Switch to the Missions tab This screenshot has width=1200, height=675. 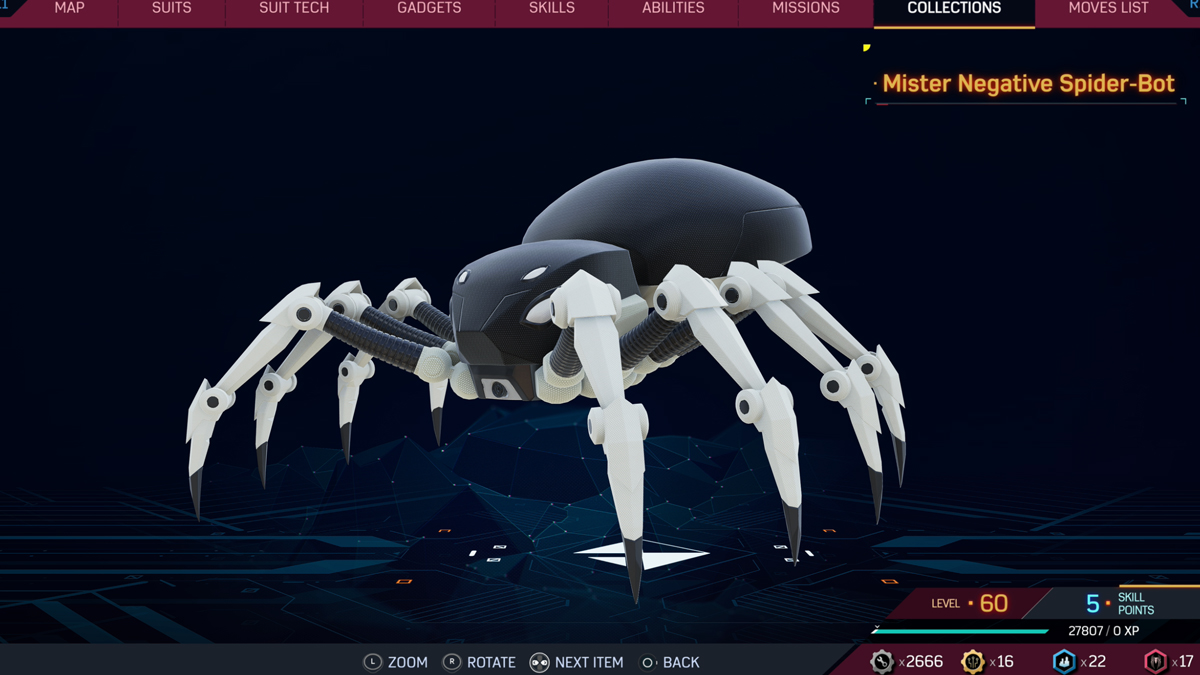tap(805, 9)
